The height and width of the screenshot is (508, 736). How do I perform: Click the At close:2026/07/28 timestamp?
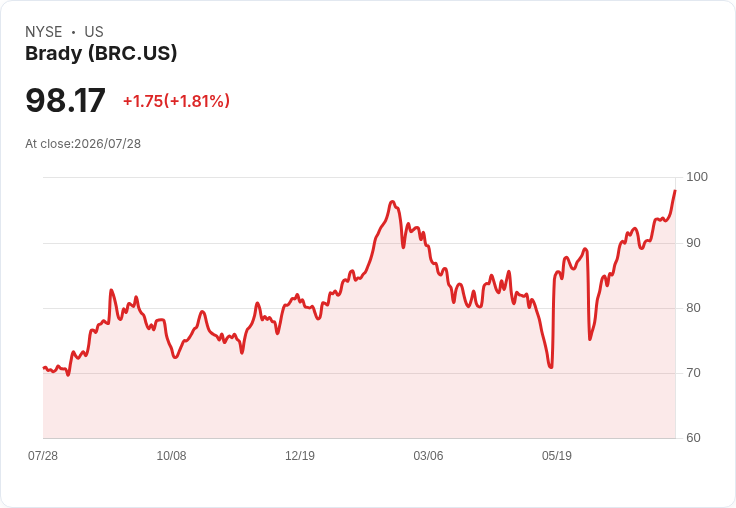pyautogui.click(x=83, y=144)
